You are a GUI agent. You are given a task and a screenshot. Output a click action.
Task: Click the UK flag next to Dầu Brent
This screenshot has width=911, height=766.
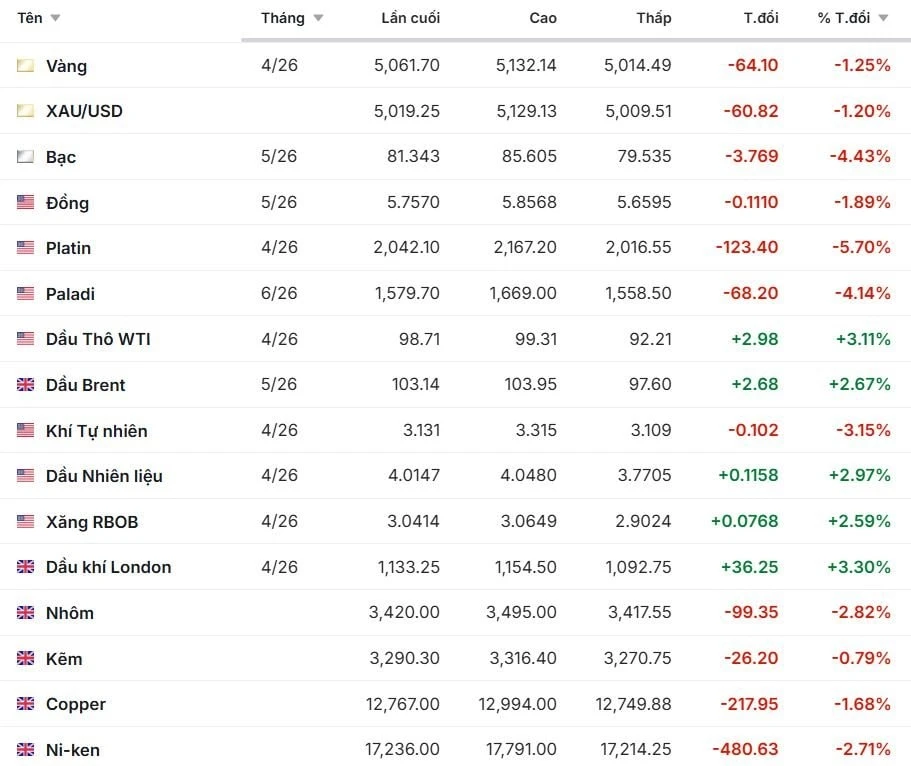click(25, 385)
